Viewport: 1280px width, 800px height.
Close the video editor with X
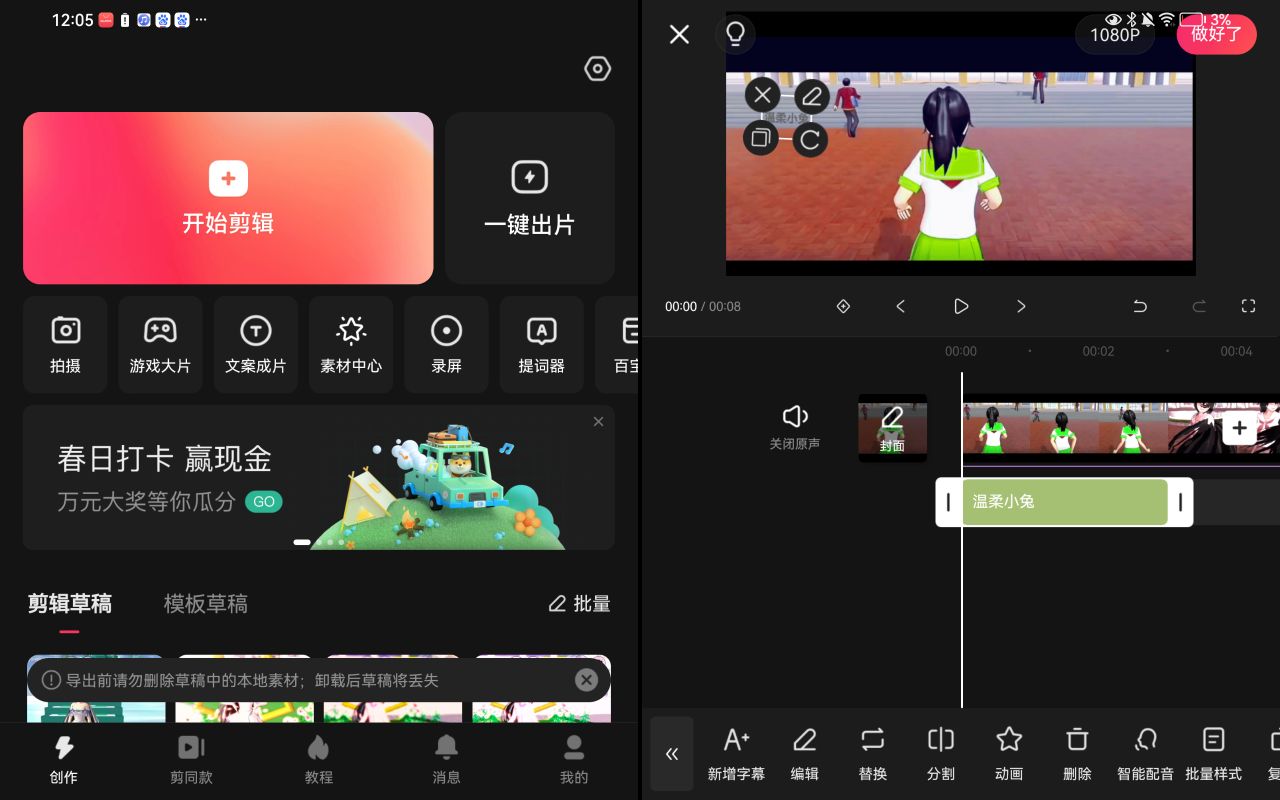679,34
